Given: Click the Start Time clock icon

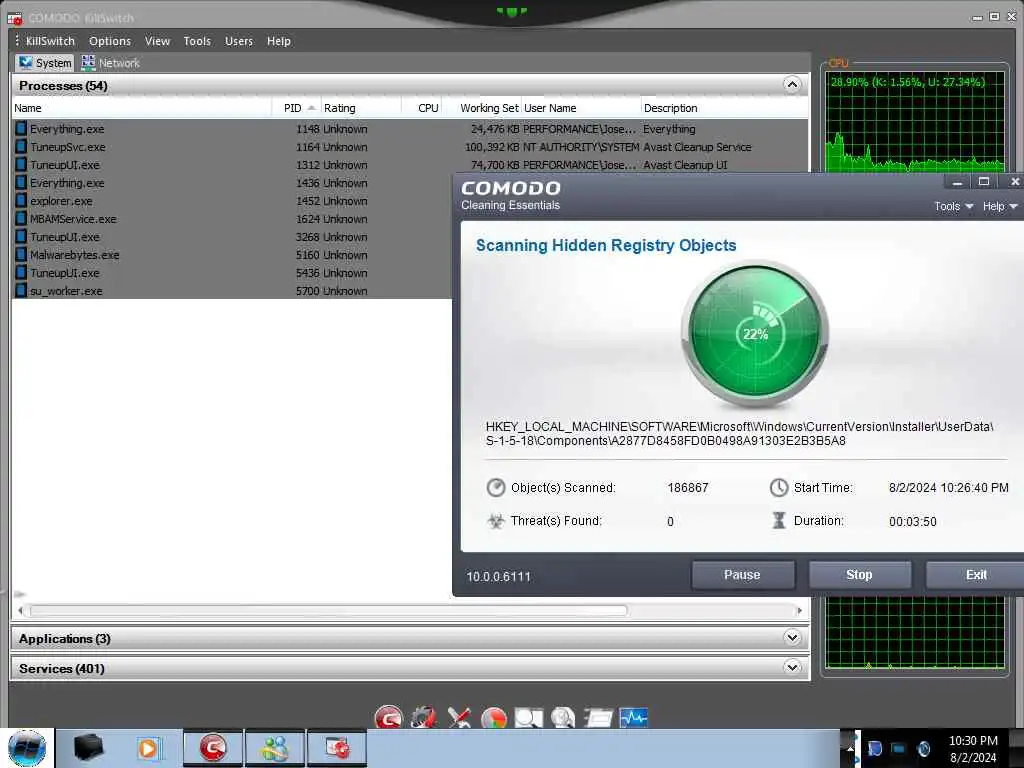Looking at the screenshot, I should click(778, 488).
